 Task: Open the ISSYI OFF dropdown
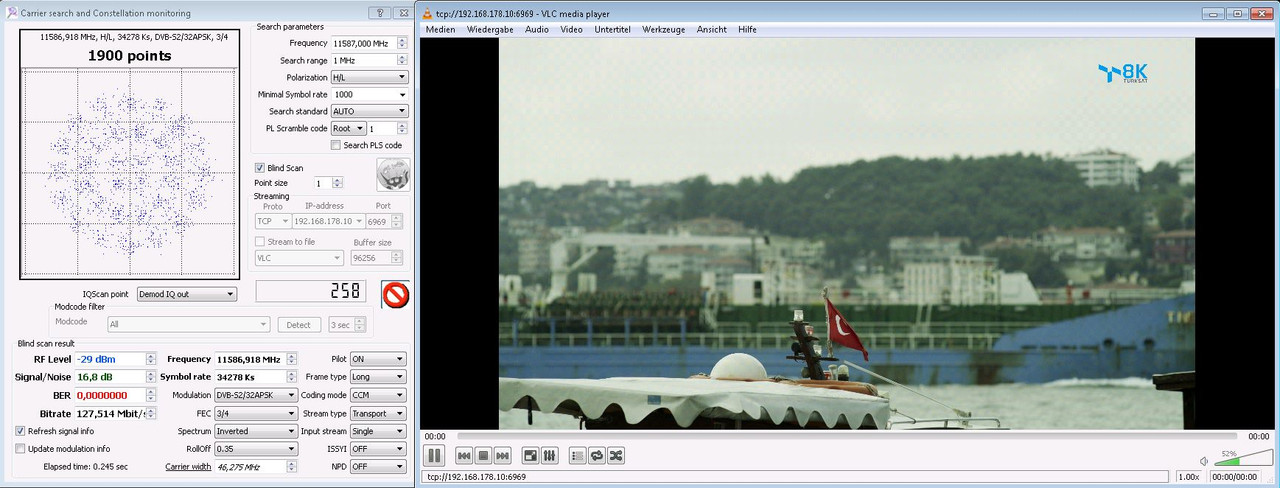point(378,449)
